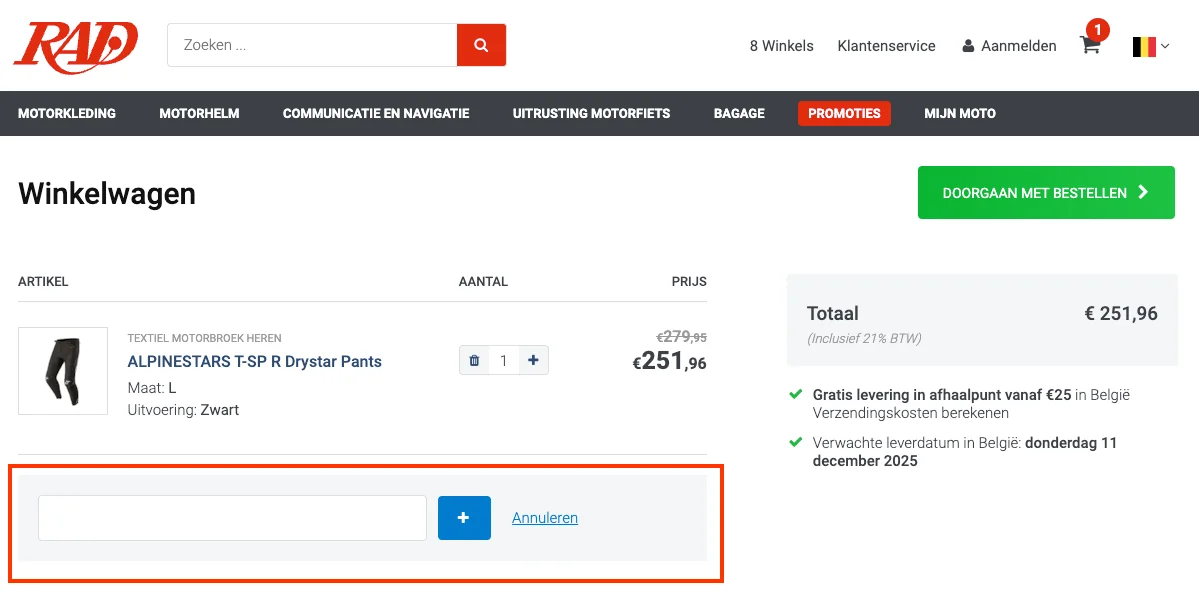Click the motorcycle pants product thumbnail
The height and width of the screenshot is (608, 1199).
pyautogui.click(x=63, y=371)
